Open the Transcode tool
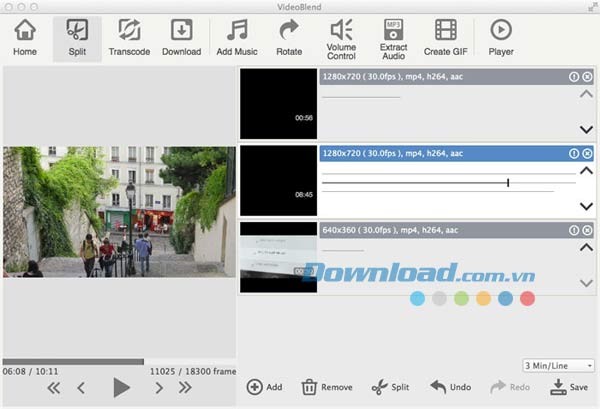This screenshot has width=600, height=409. point(129,38)
